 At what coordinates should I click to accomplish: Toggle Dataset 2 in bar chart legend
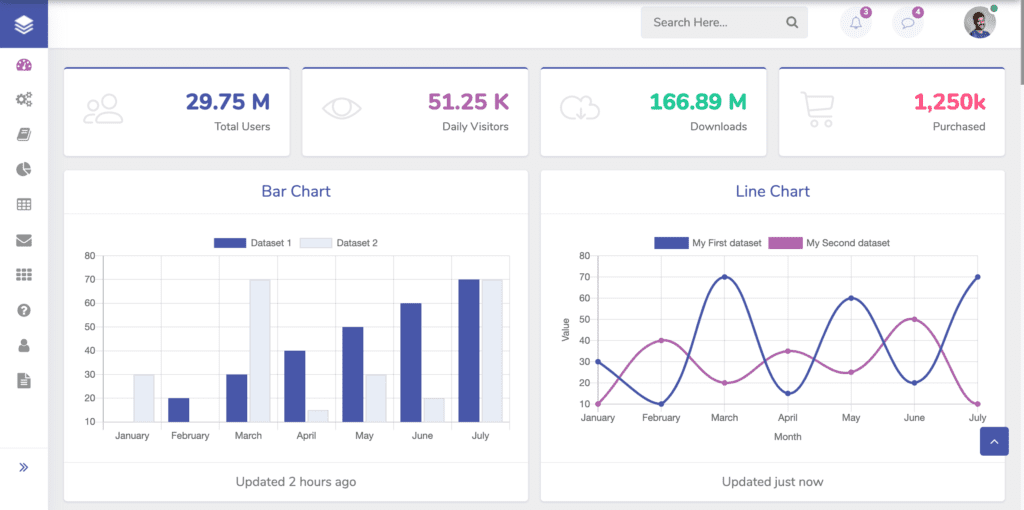[x=339, y=243]
